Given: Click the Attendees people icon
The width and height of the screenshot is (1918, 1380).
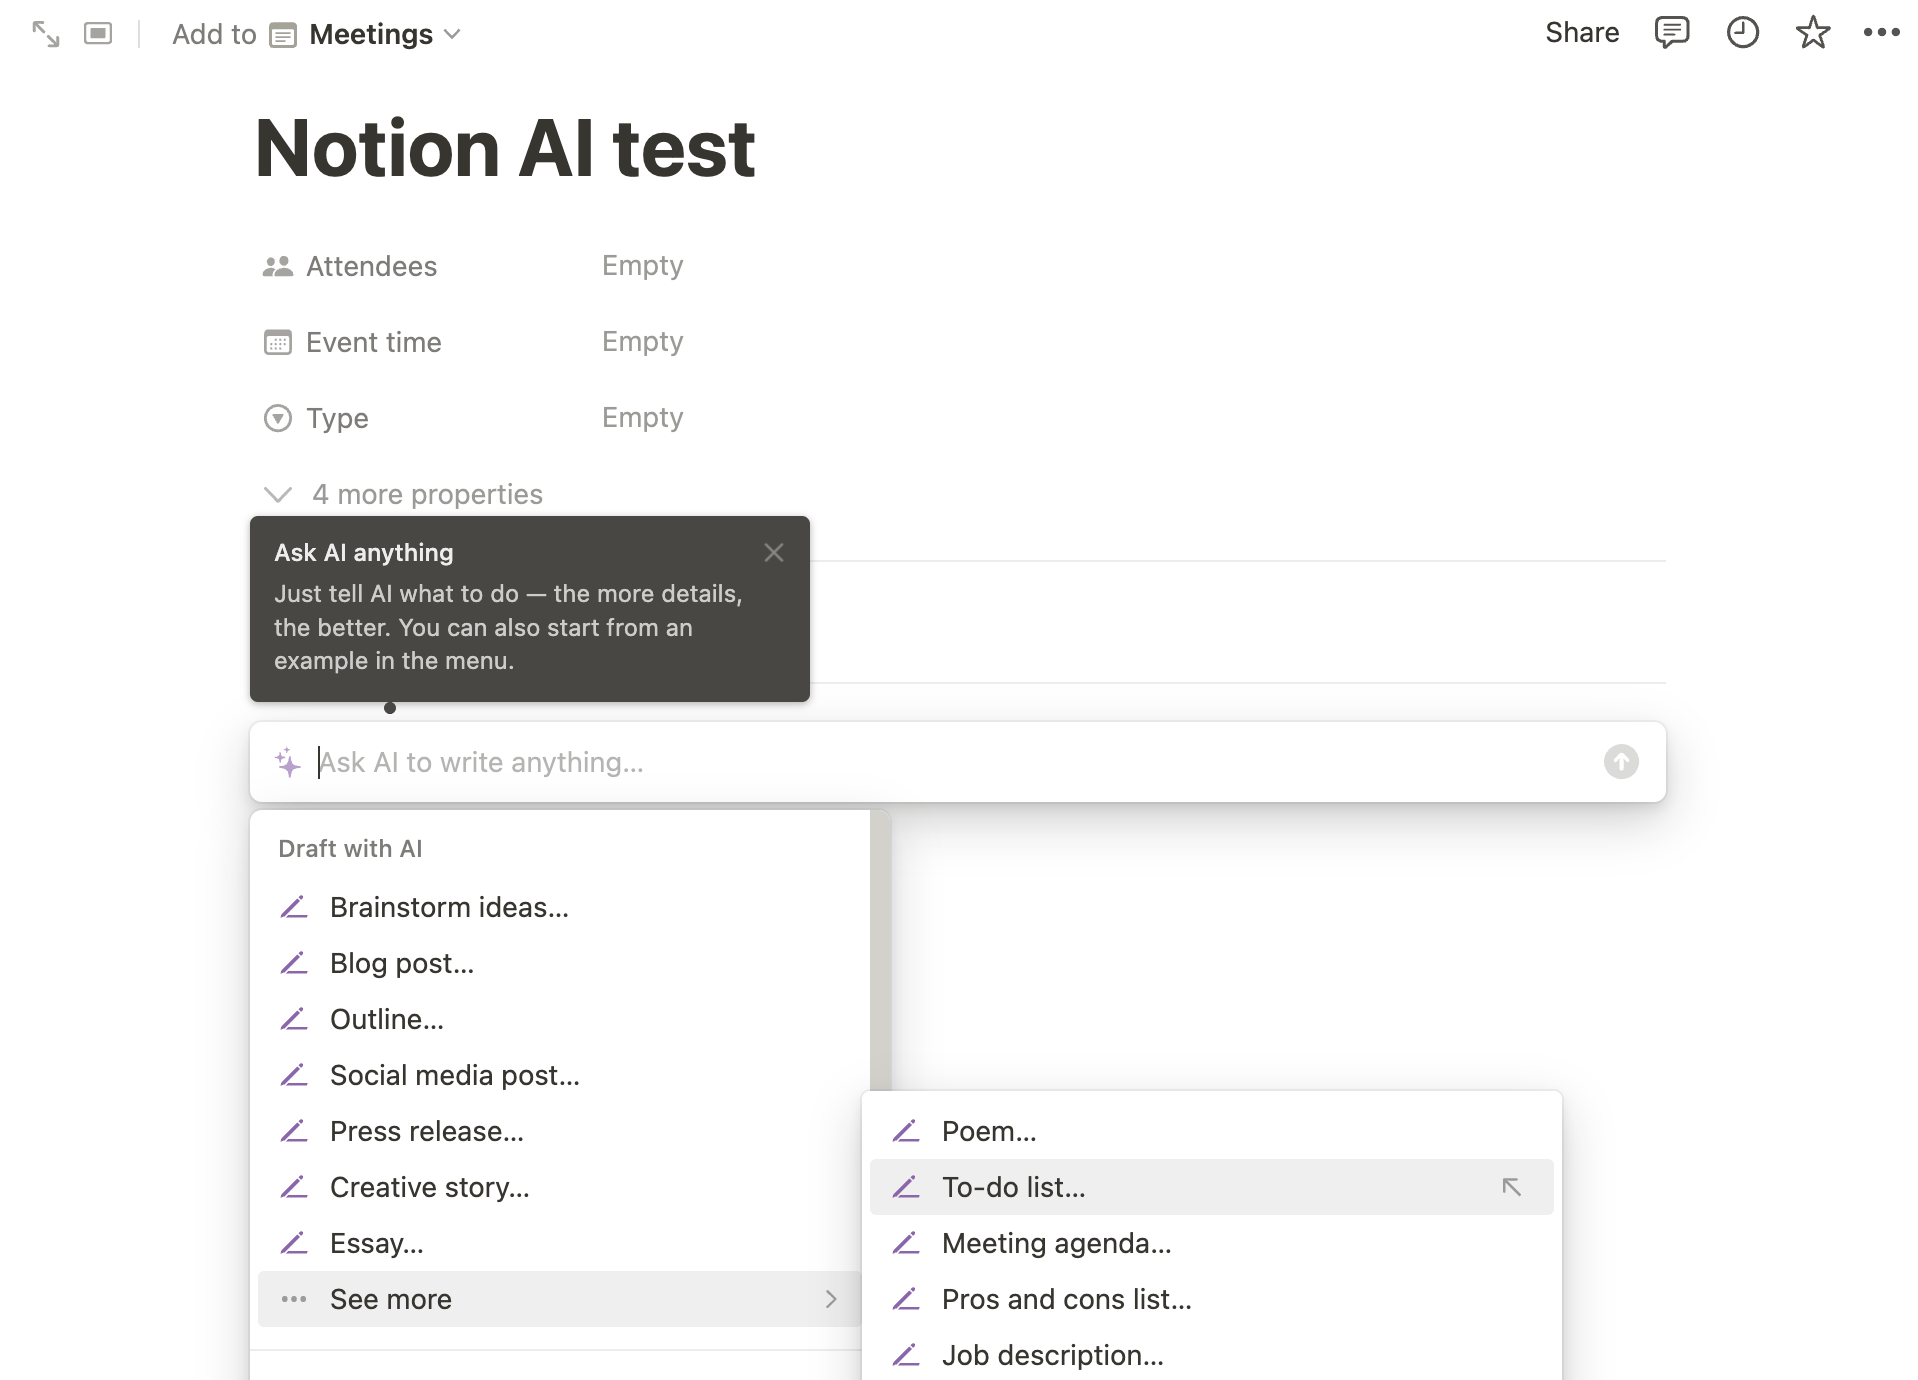Looking at the screenshot, I should coord(277,266).
